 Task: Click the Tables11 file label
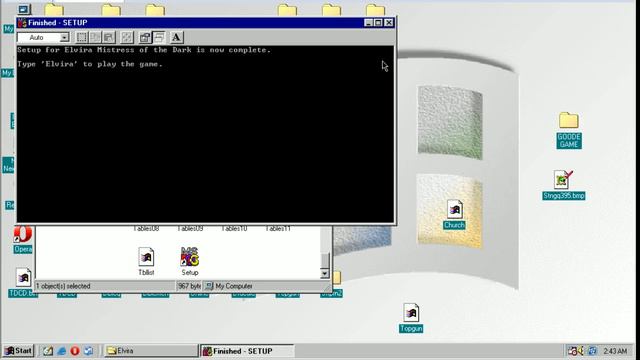(x=278, y=229)
